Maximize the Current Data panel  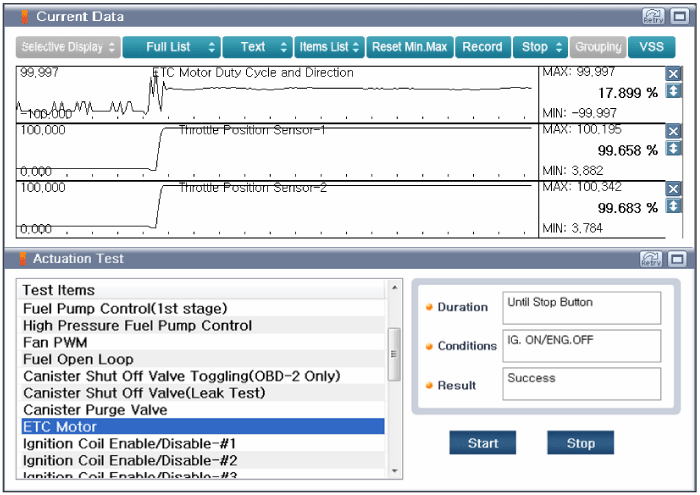click(679, 17)
